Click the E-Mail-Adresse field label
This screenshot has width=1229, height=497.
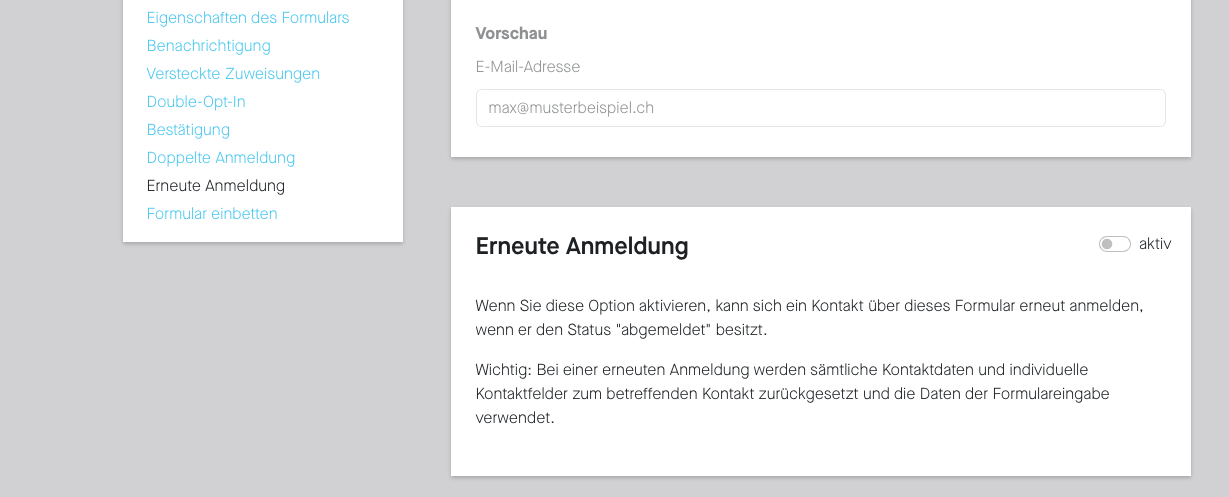point(528,67)
